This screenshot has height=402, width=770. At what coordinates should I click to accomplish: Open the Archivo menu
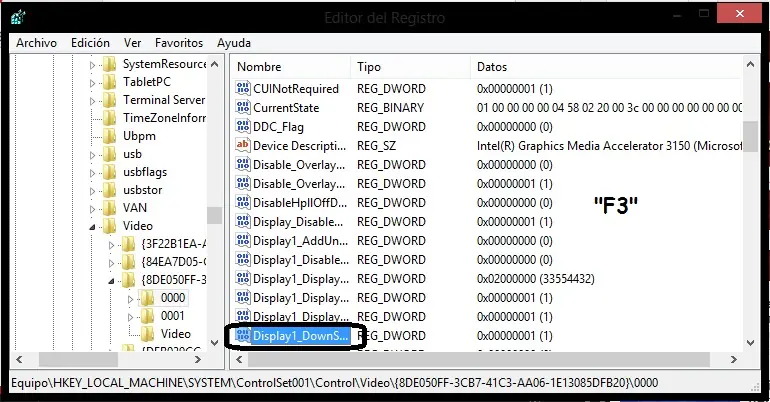point(36,43)
